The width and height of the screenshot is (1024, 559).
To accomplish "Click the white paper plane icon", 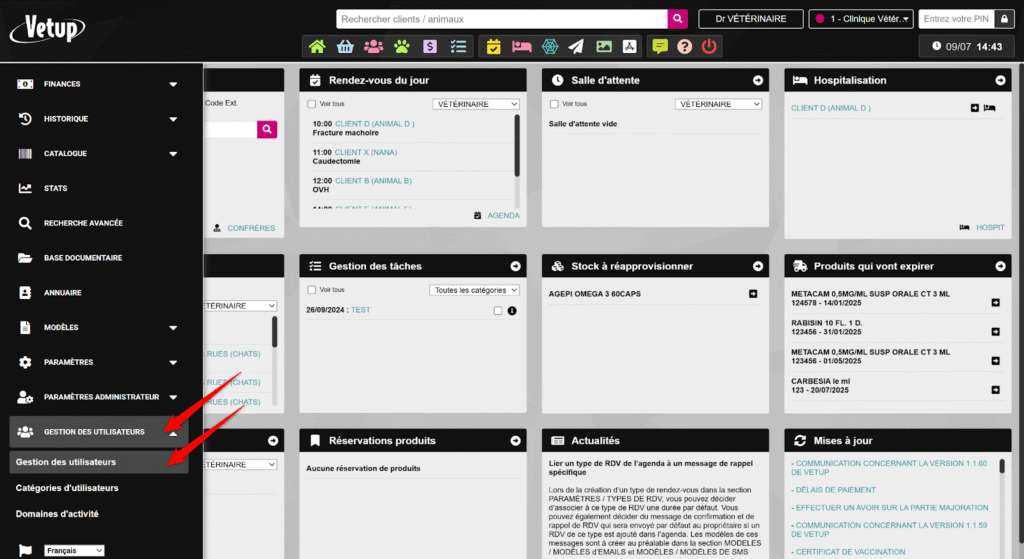I will click(576, 46).
